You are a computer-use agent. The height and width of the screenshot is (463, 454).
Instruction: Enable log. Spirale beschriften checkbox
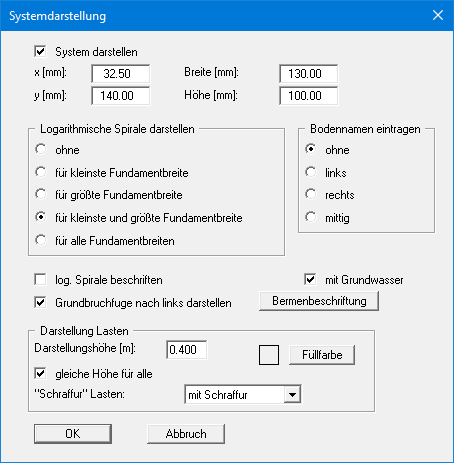point(40,279)
